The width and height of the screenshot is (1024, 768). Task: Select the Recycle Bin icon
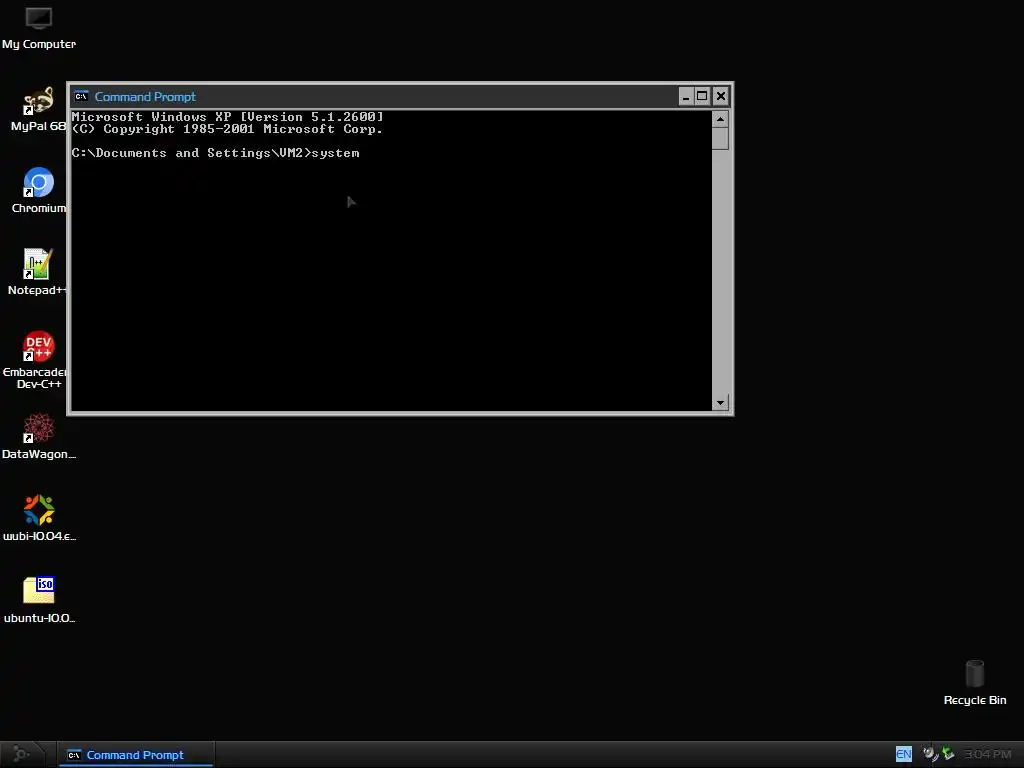click(x=974, y=682)
